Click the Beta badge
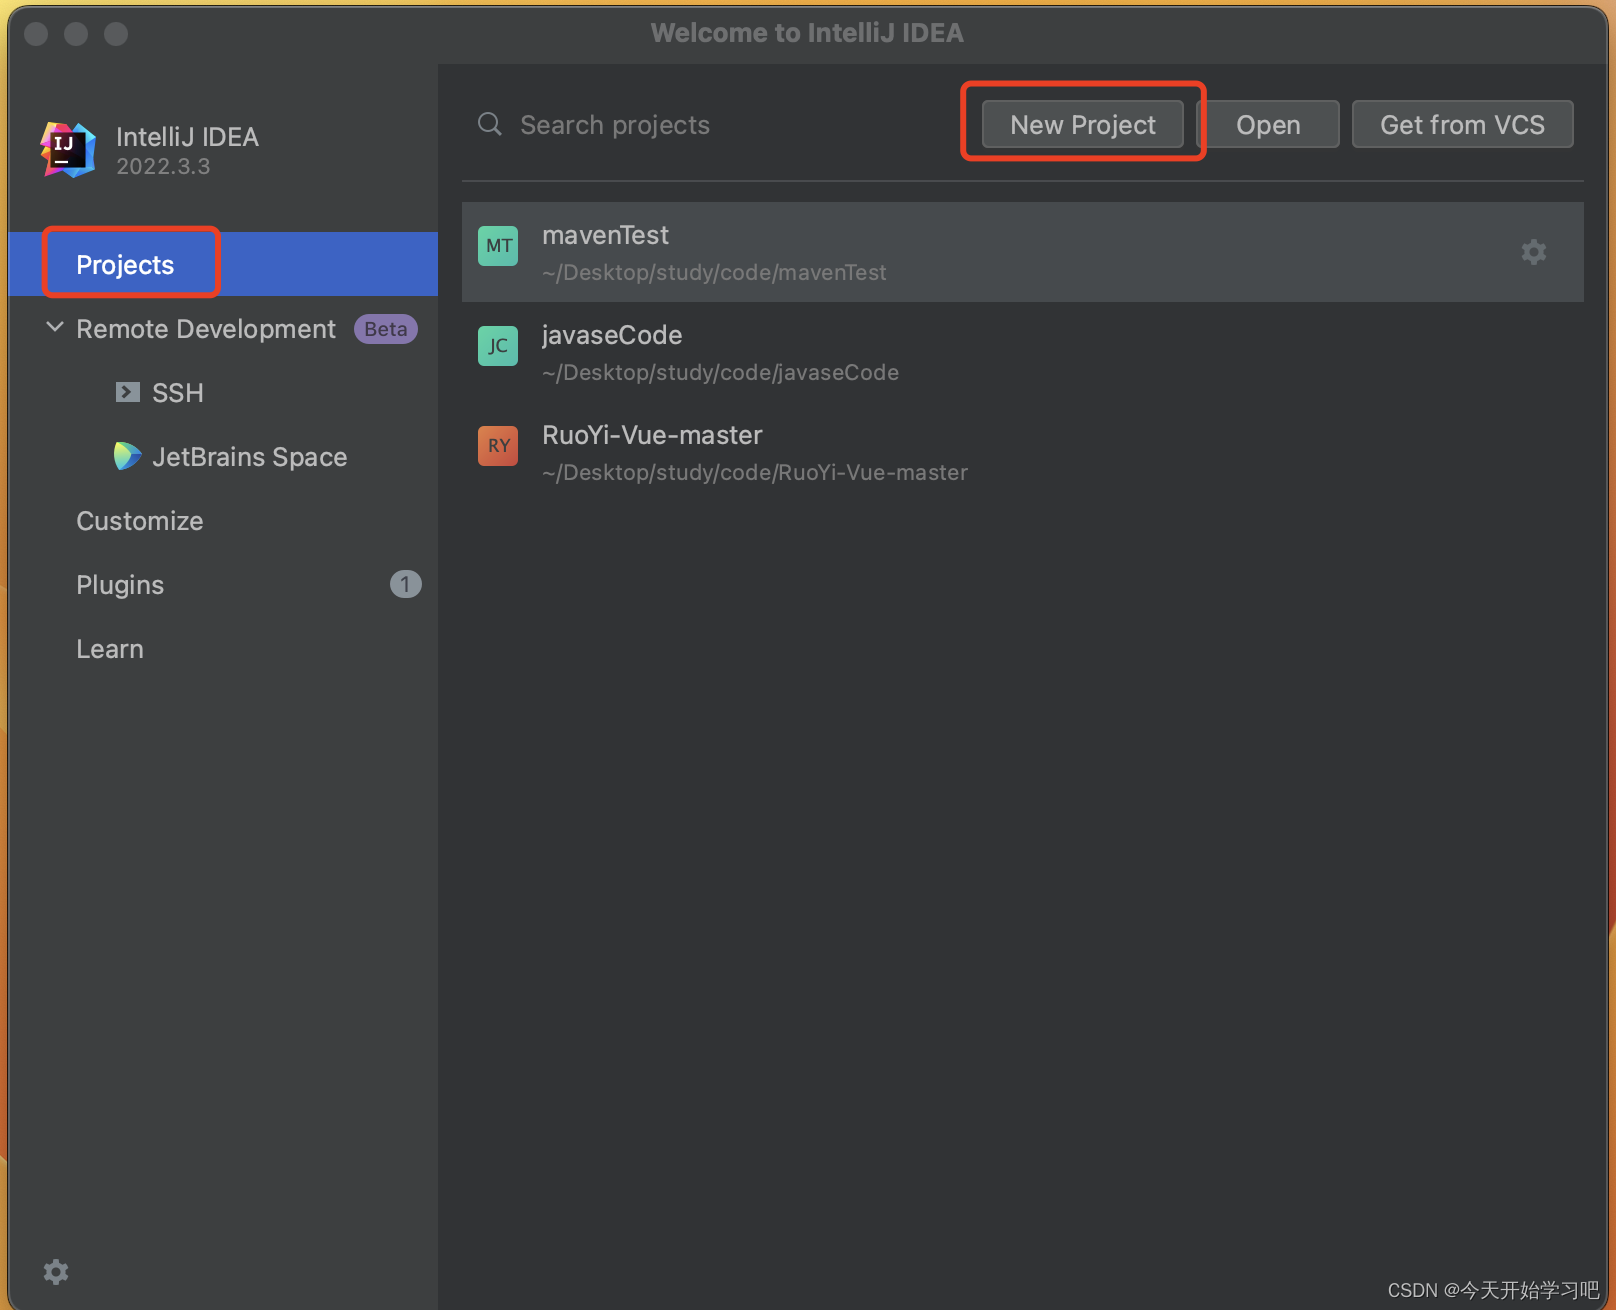This screenshot has width=1616, height=1310. 386,329
